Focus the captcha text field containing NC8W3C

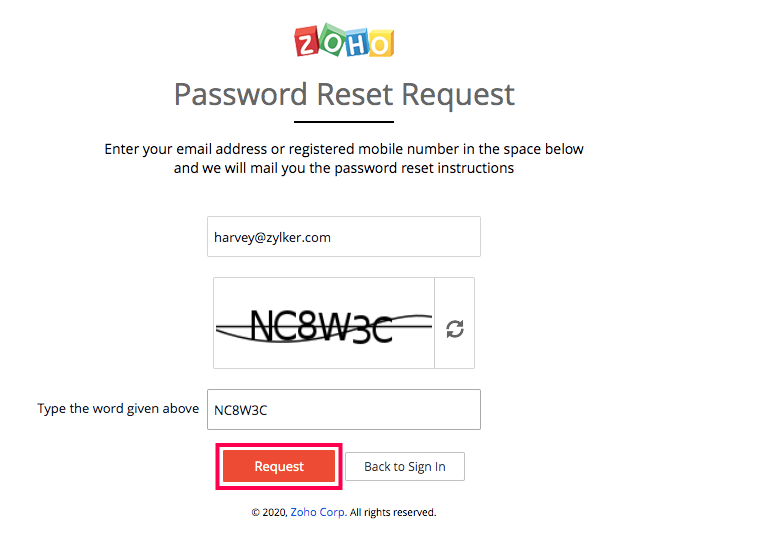(x=343, y=410)
